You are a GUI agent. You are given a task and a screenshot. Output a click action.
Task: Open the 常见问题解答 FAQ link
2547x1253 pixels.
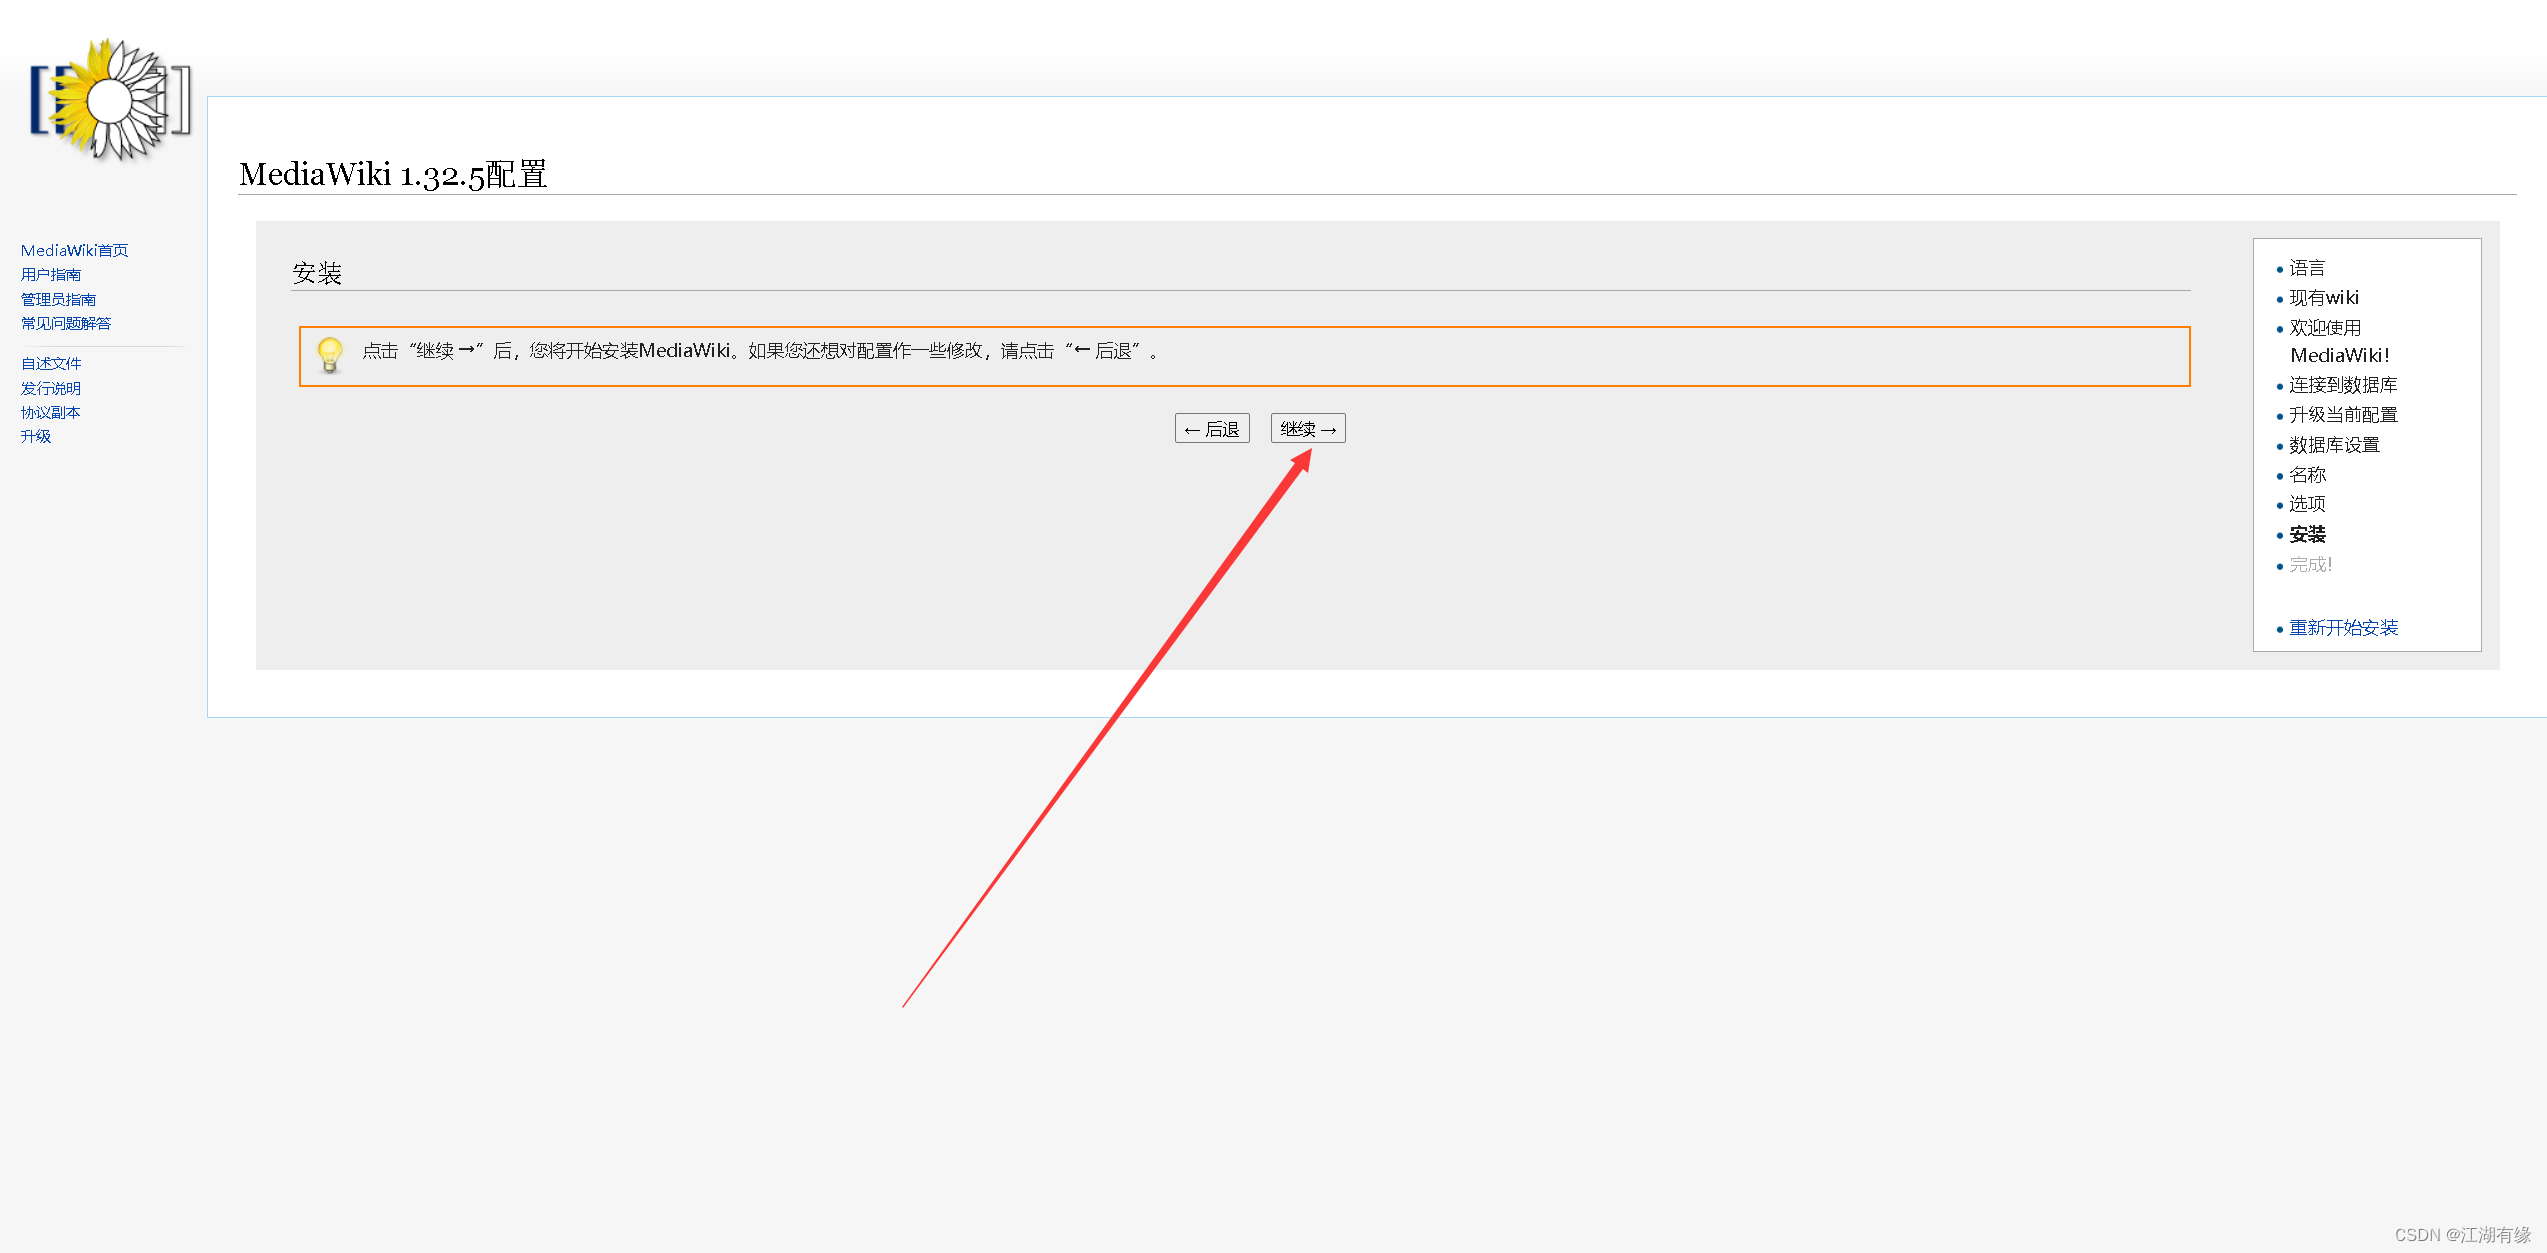[x=66, y=323]
